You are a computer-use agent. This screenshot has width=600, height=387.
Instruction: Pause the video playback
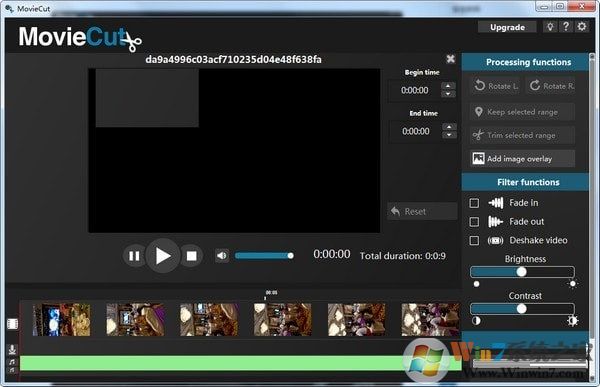coord(134,256)
